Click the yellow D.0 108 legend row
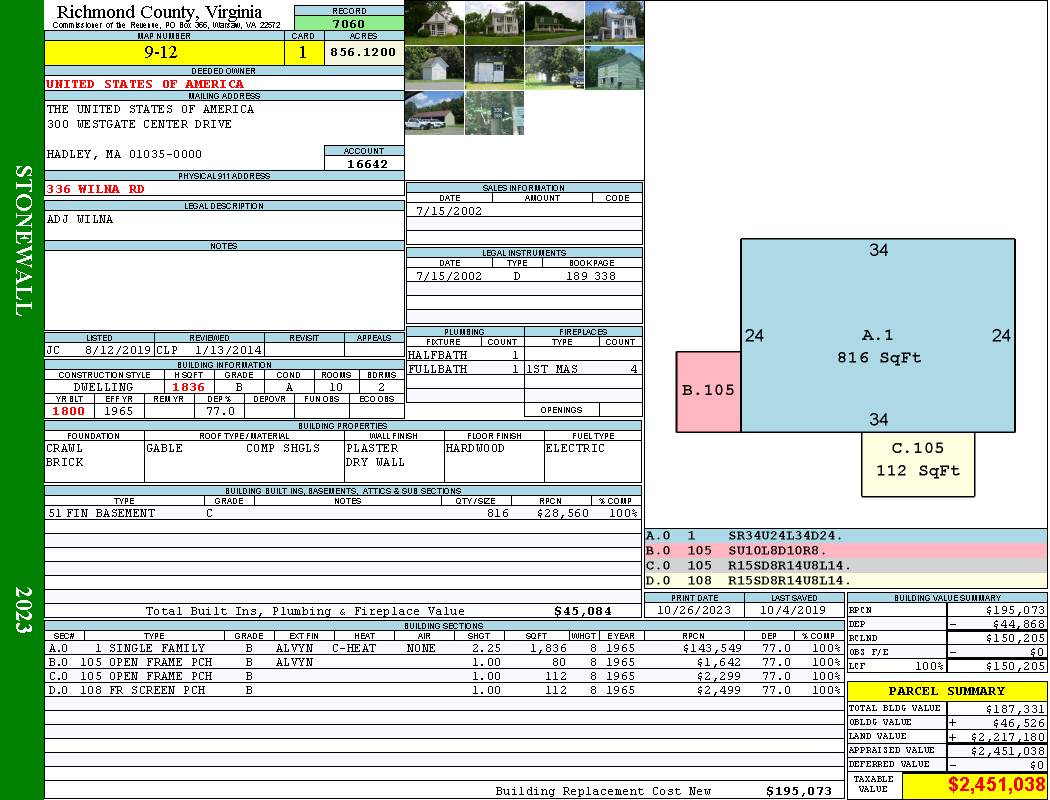The height and width of the screenshot is (800, 1050). [x=846, y=580]
